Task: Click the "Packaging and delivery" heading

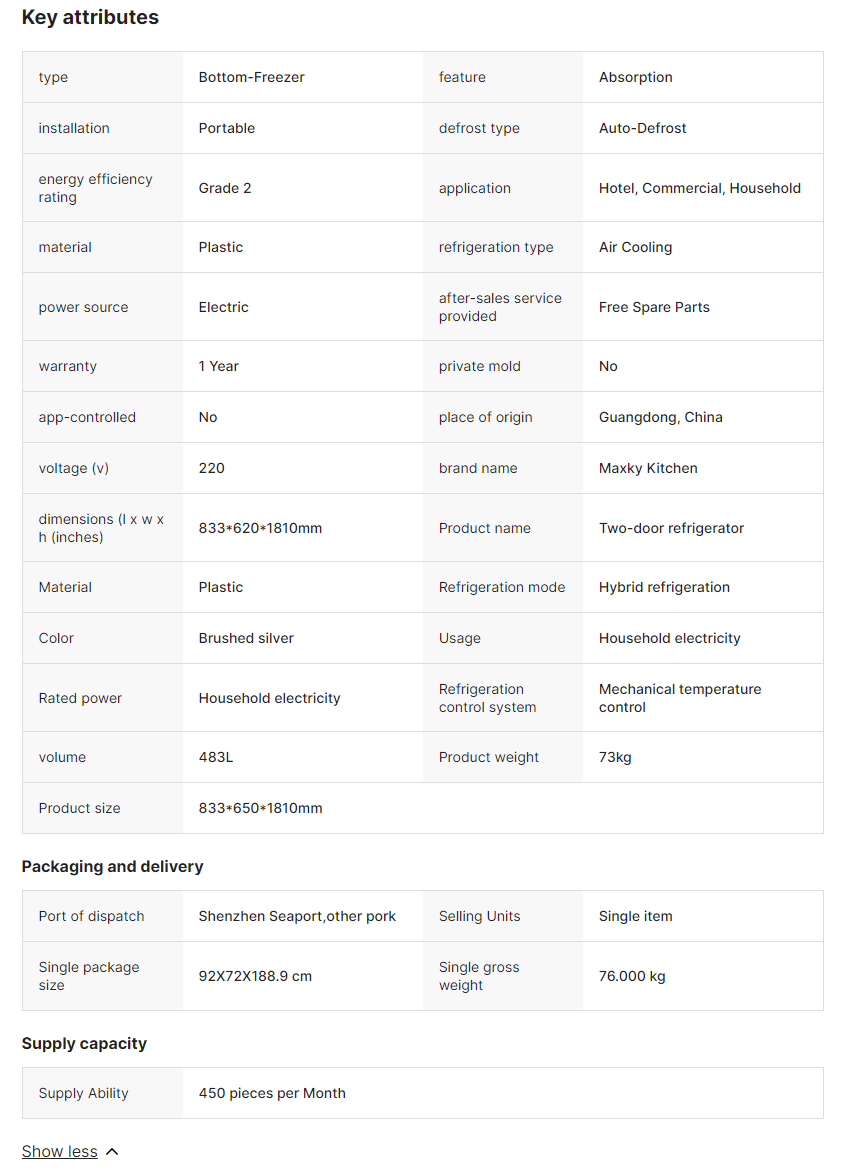Action: click(x=112, y=866)
